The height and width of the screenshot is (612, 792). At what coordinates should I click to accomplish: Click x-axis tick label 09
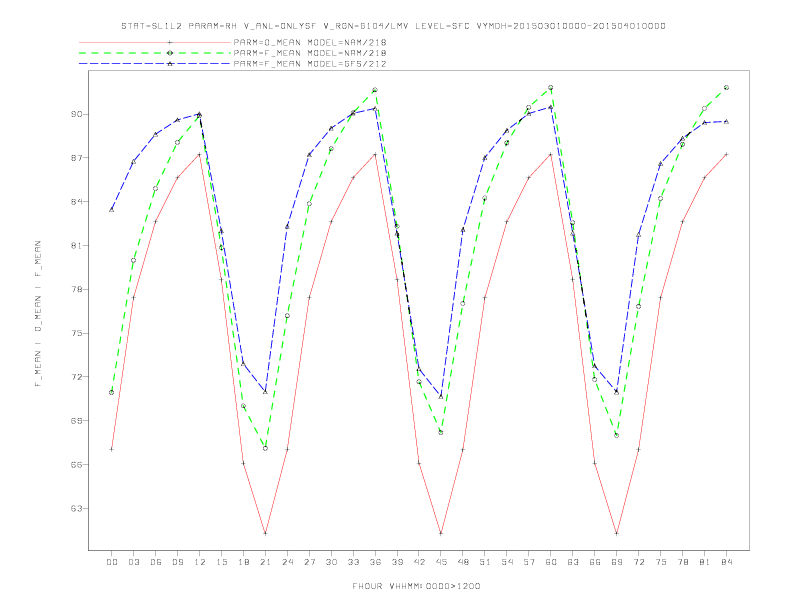pos(177,562)
